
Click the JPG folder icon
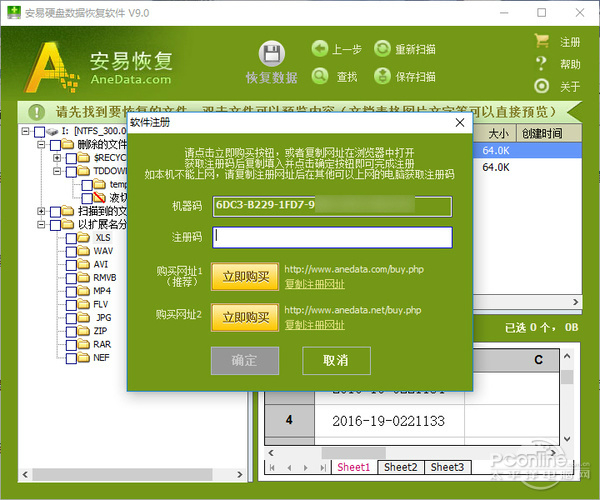pyautogui.click(x=83, y=318)
